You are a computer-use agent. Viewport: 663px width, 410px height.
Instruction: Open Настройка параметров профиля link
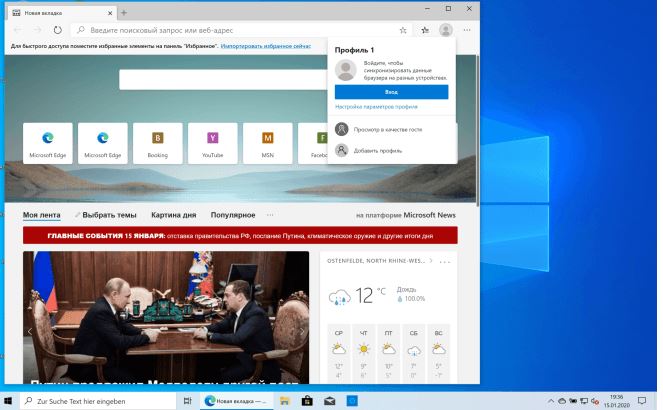[362, 106]
